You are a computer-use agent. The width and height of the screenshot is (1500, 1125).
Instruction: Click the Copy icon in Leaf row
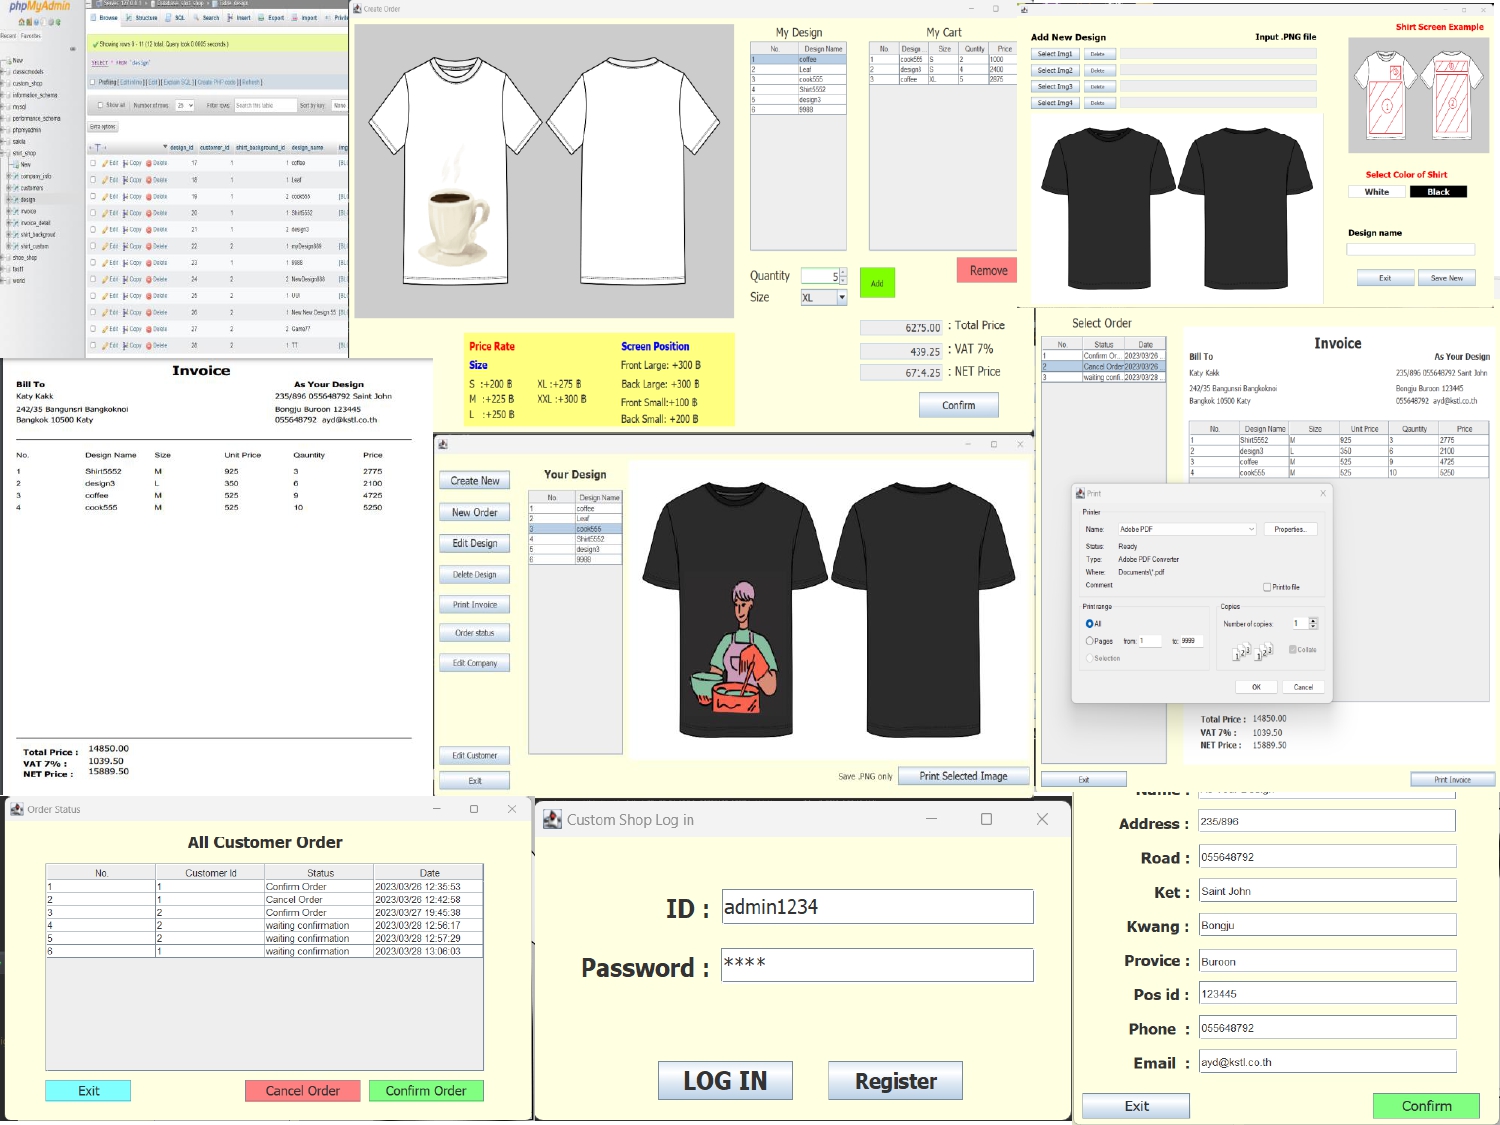pos(126,180)
